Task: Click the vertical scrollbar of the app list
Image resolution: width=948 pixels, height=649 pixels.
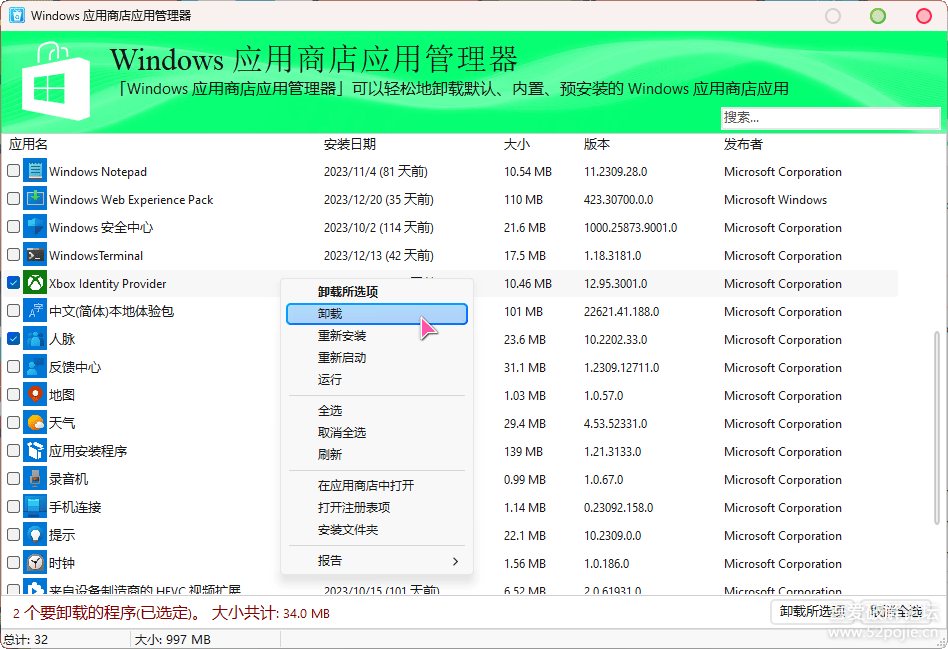Action: pos(937,427)
